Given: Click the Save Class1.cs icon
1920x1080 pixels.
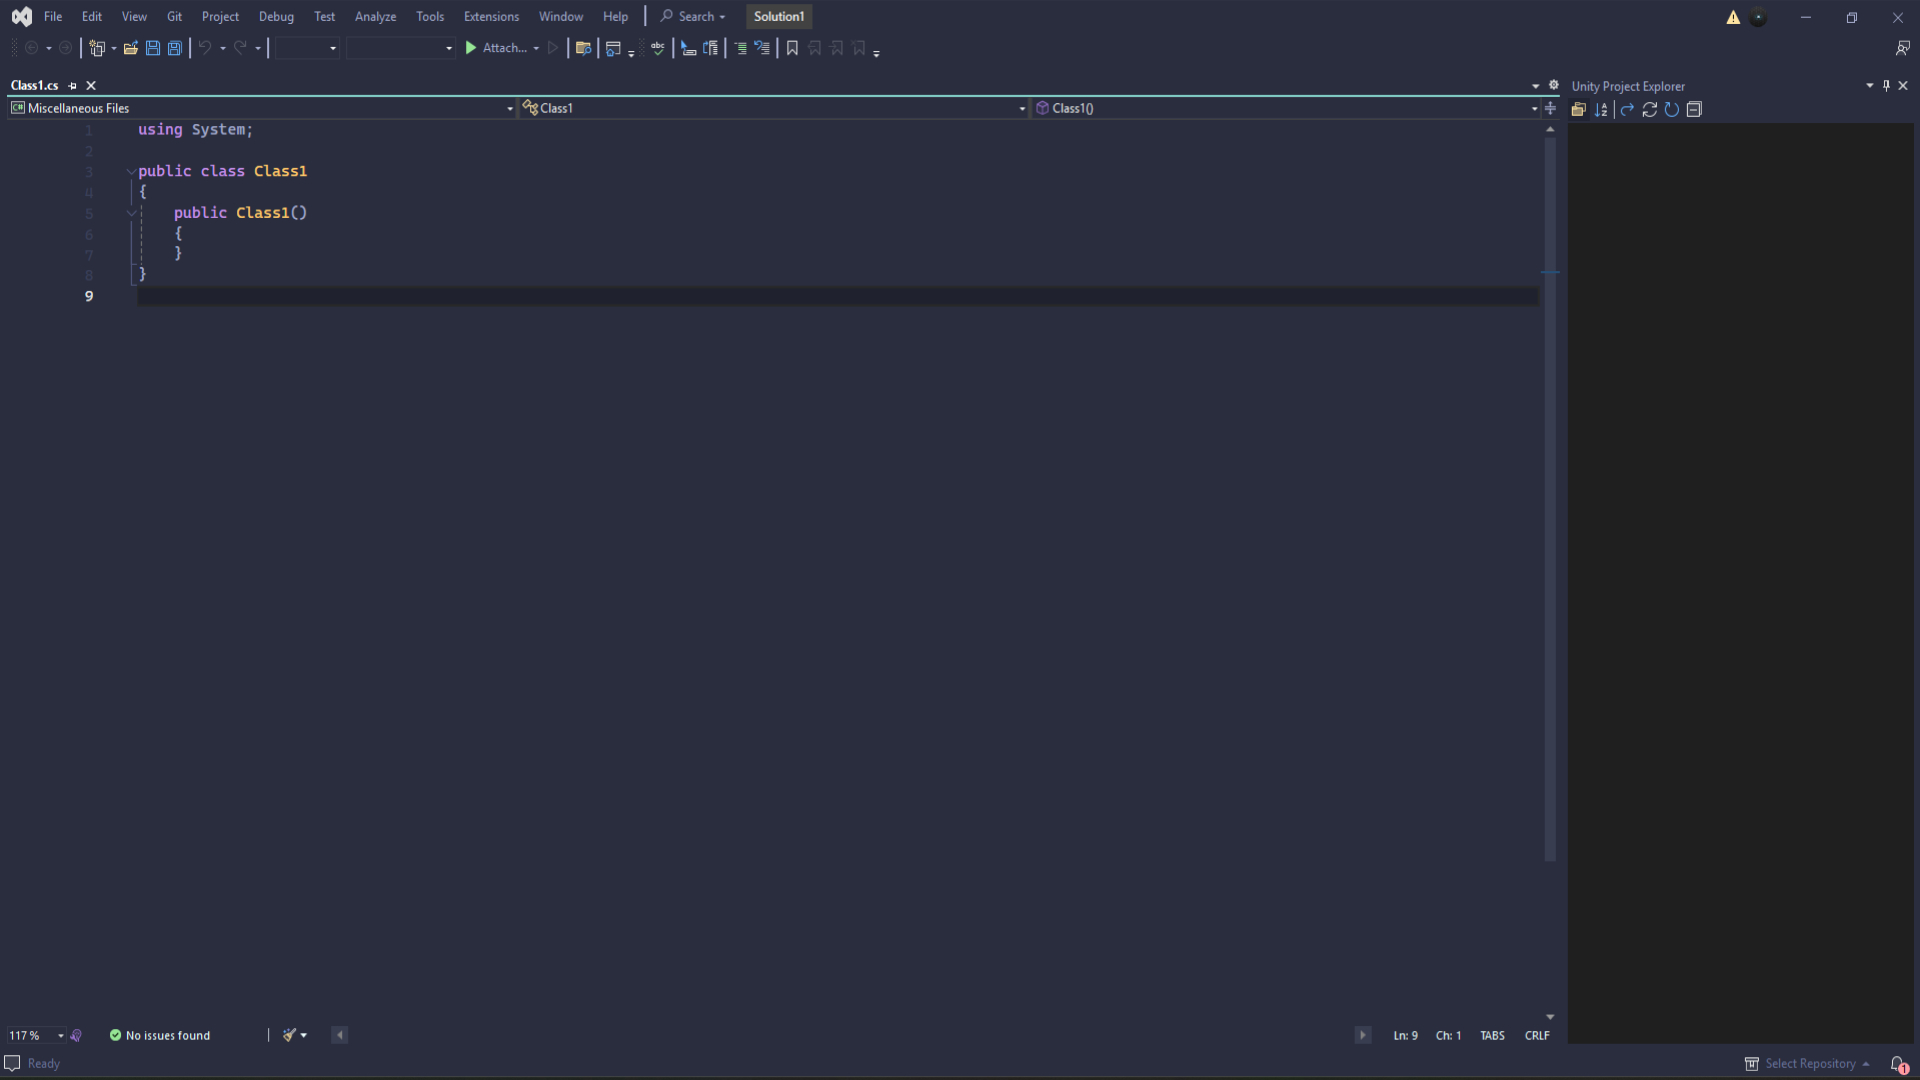Looking at the screenshot, I should click(x=152, y=48).
